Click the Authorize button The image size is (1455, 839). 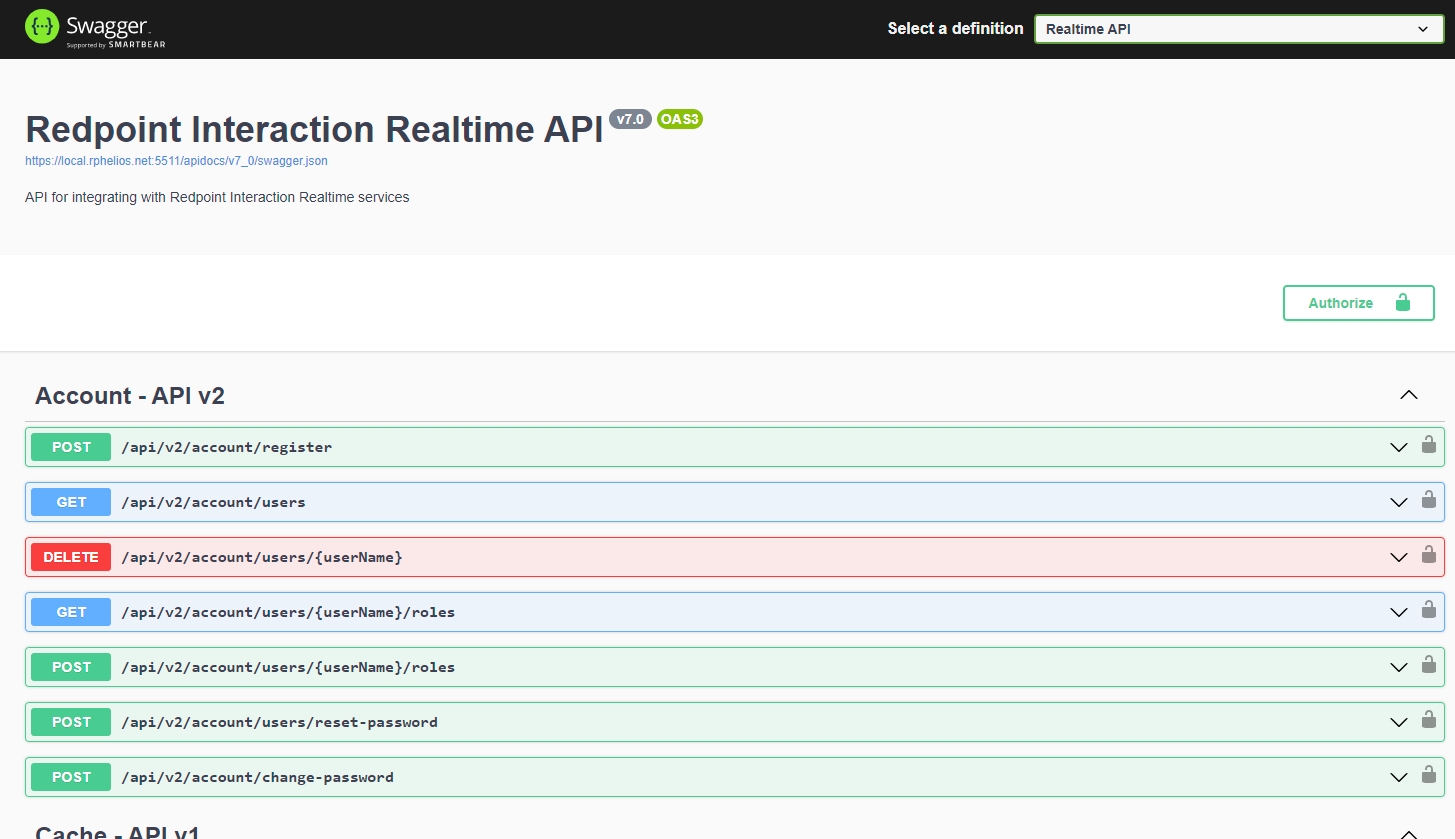[x=1358, y=303]
